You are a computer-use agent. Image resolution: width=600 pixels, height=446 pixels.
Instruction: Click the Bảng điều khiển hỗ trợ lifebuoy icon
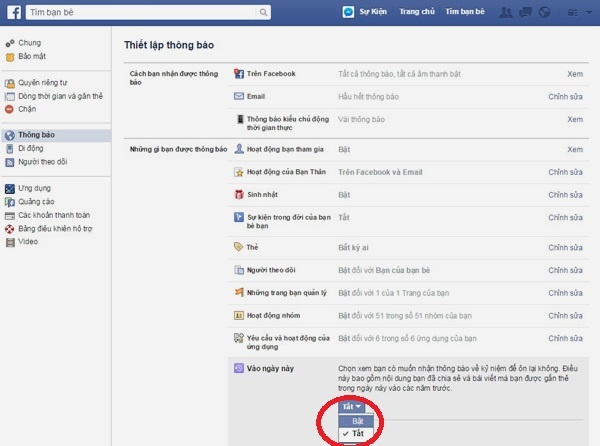[x=10, y=229]
